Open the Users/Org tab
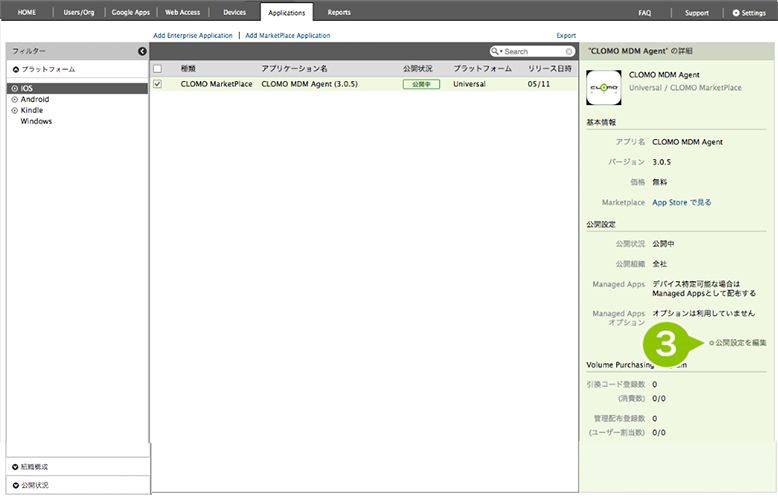 [x=79, y=12]
